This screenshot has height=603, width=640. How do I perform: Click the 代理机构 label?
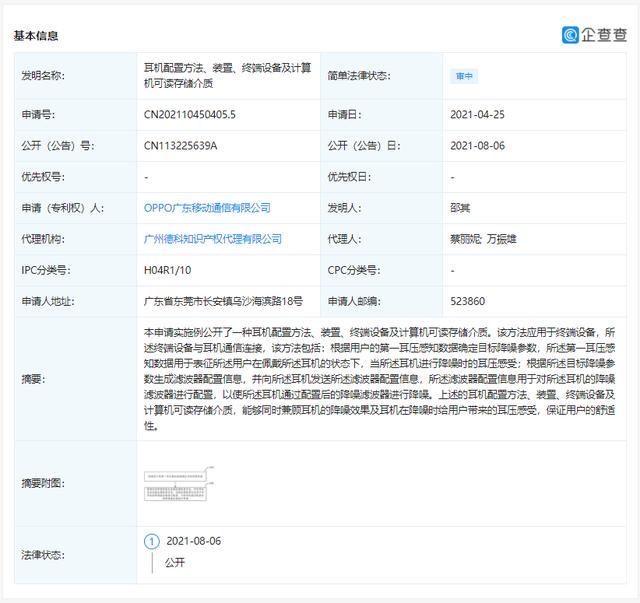(43, 239)
